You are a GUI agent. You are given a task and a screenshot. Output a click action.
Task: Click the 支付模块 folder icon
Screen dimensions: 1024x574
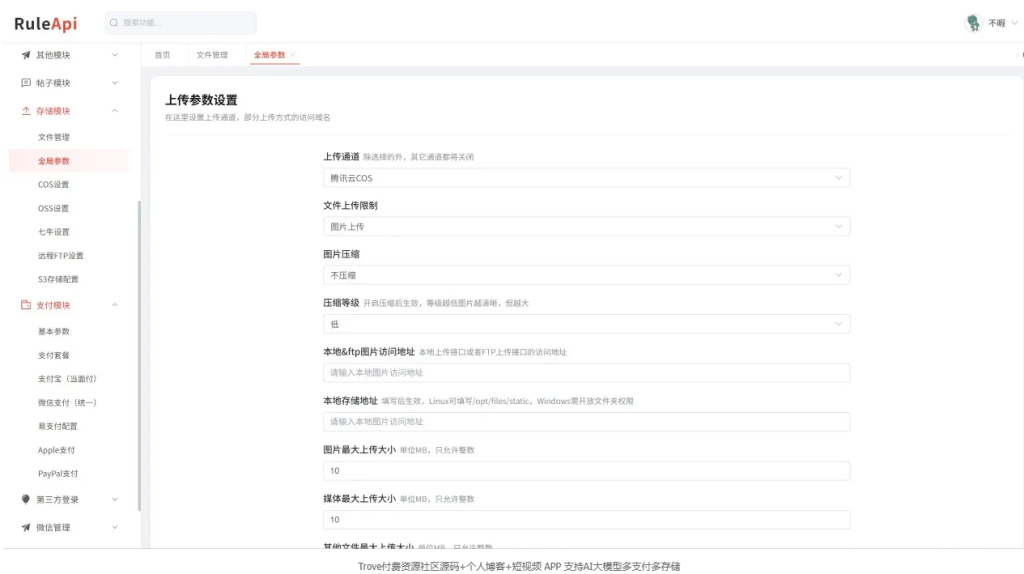click(x=25, y=305)
